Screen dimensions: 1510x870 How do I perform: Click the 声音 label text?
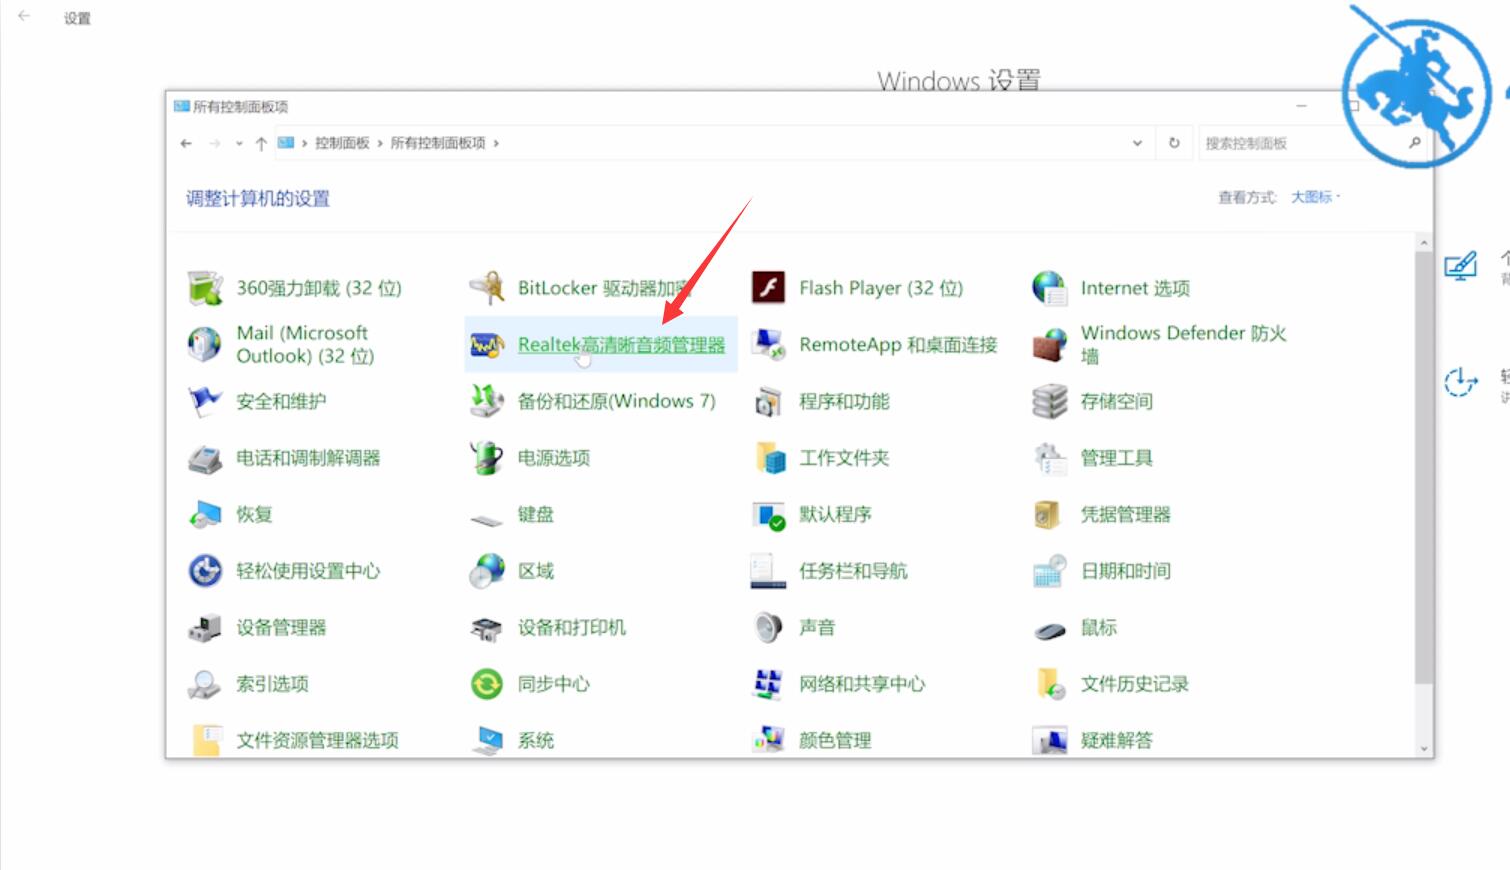click(x=817, y=627)
